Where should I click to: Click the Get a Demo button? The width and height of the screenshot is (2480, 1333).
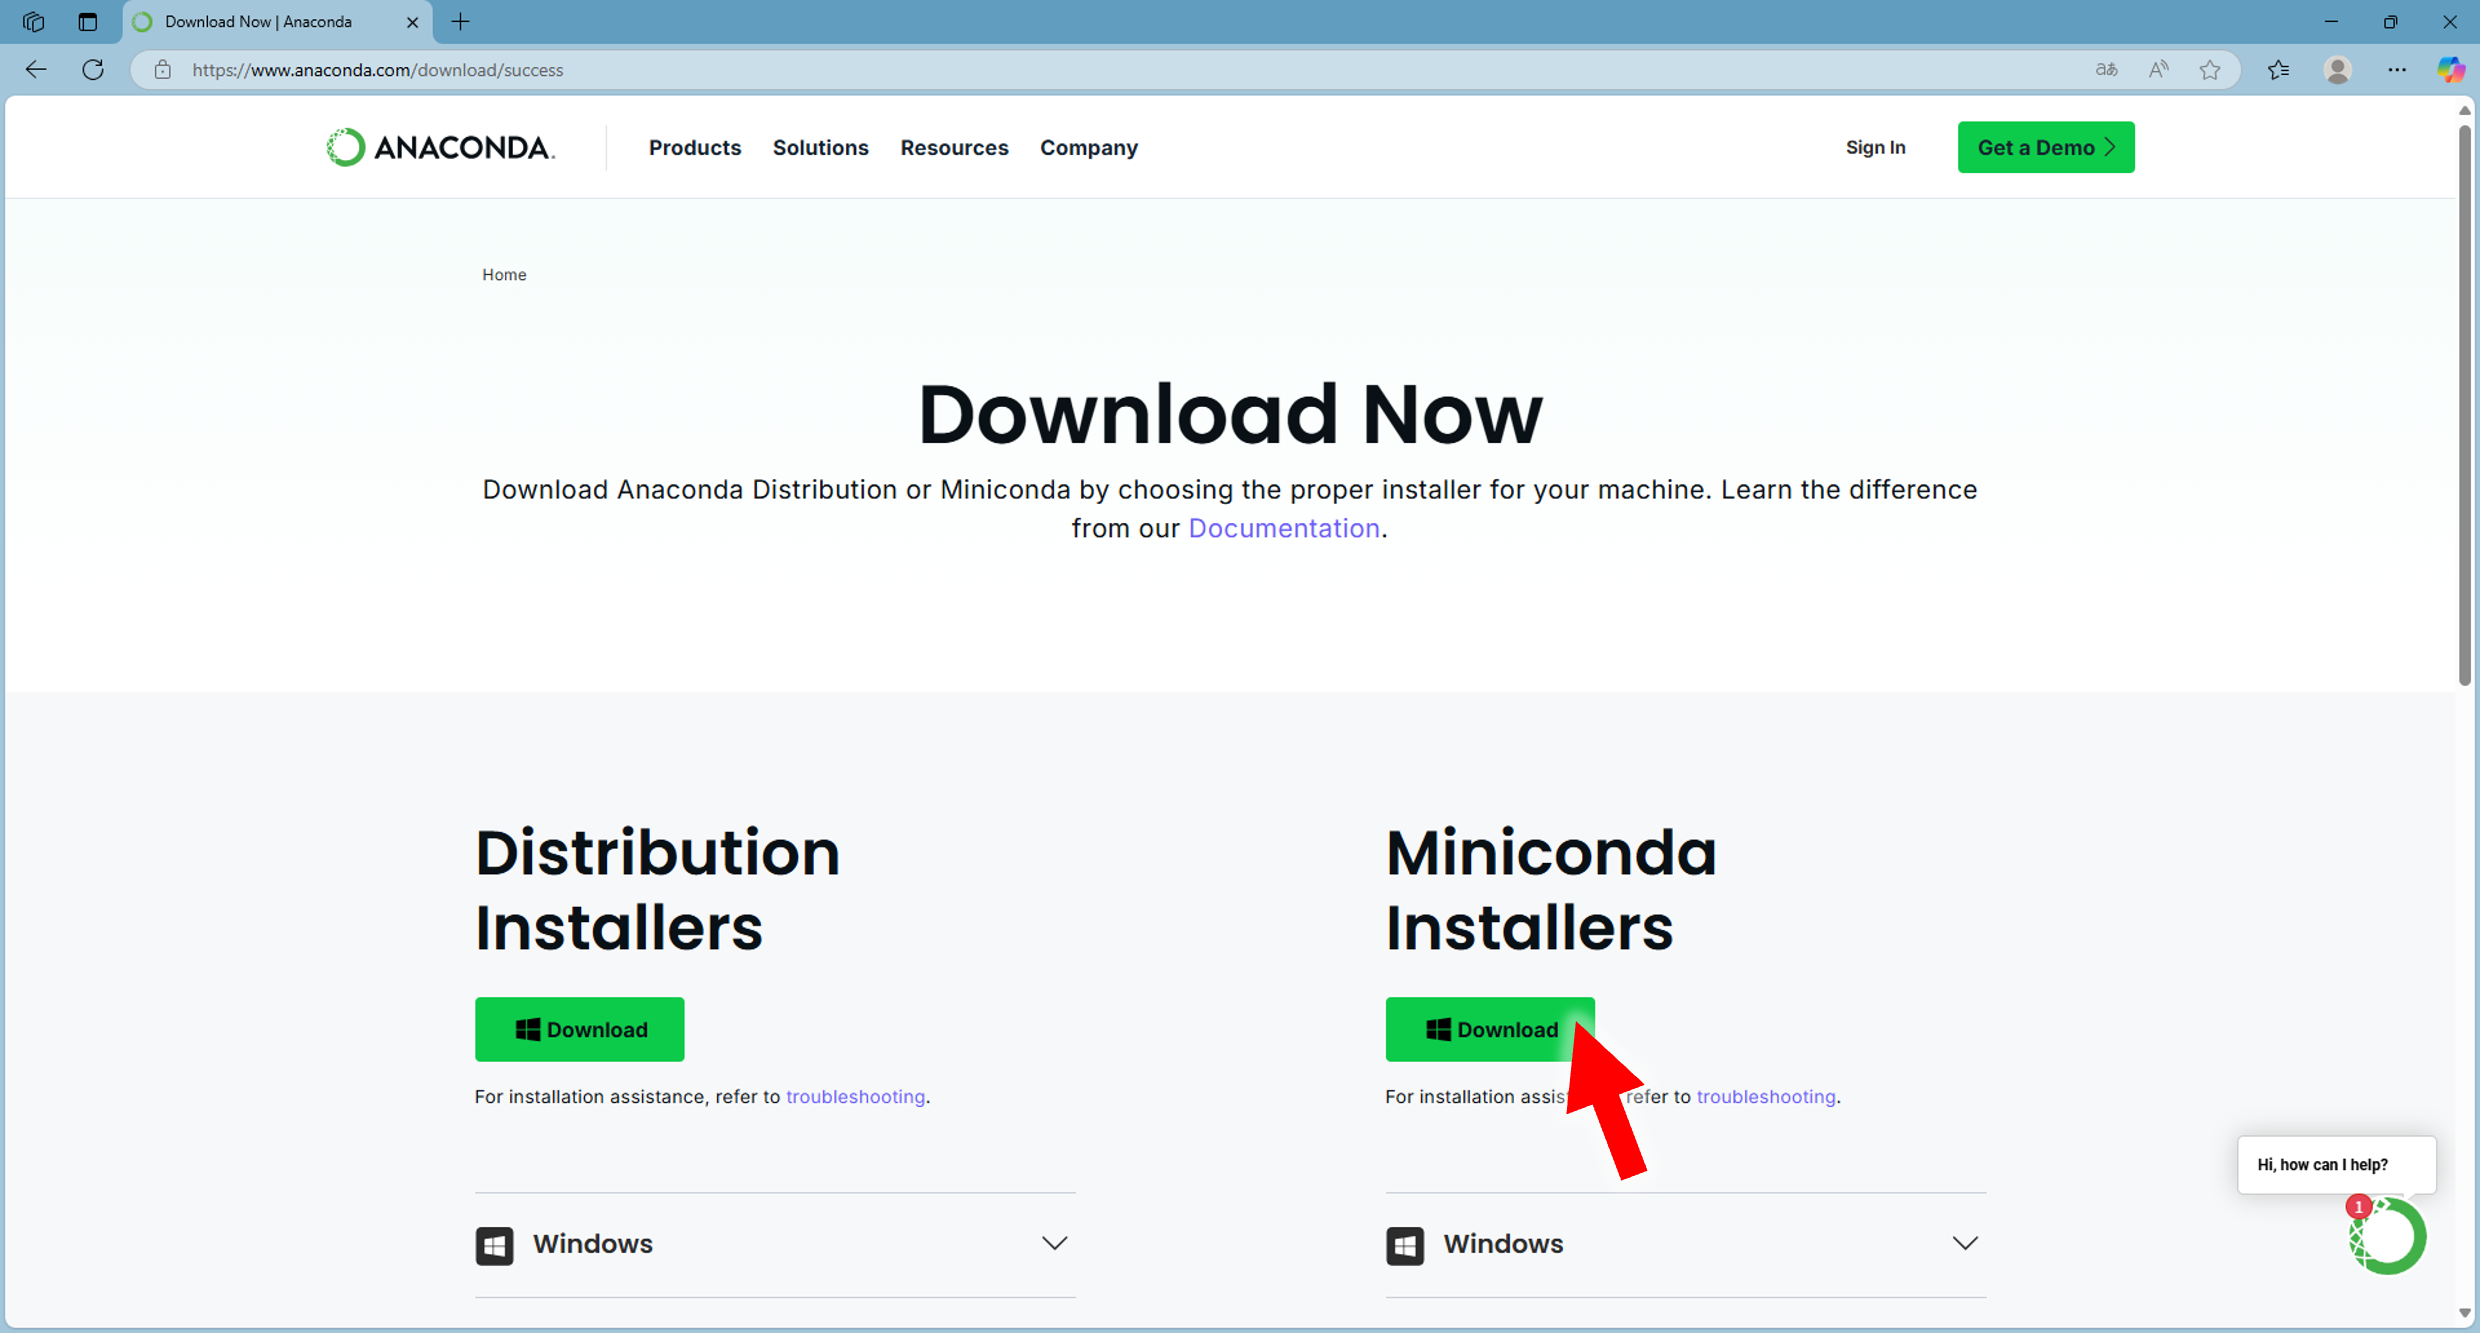pyautogui.click(x=2045, y=147)
